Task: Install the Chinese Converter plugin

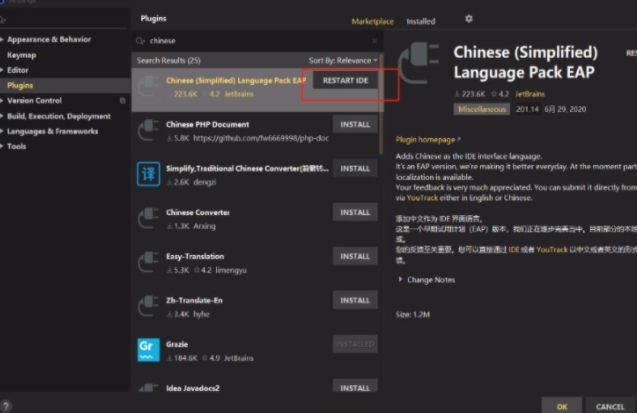Action: (355, 212)
